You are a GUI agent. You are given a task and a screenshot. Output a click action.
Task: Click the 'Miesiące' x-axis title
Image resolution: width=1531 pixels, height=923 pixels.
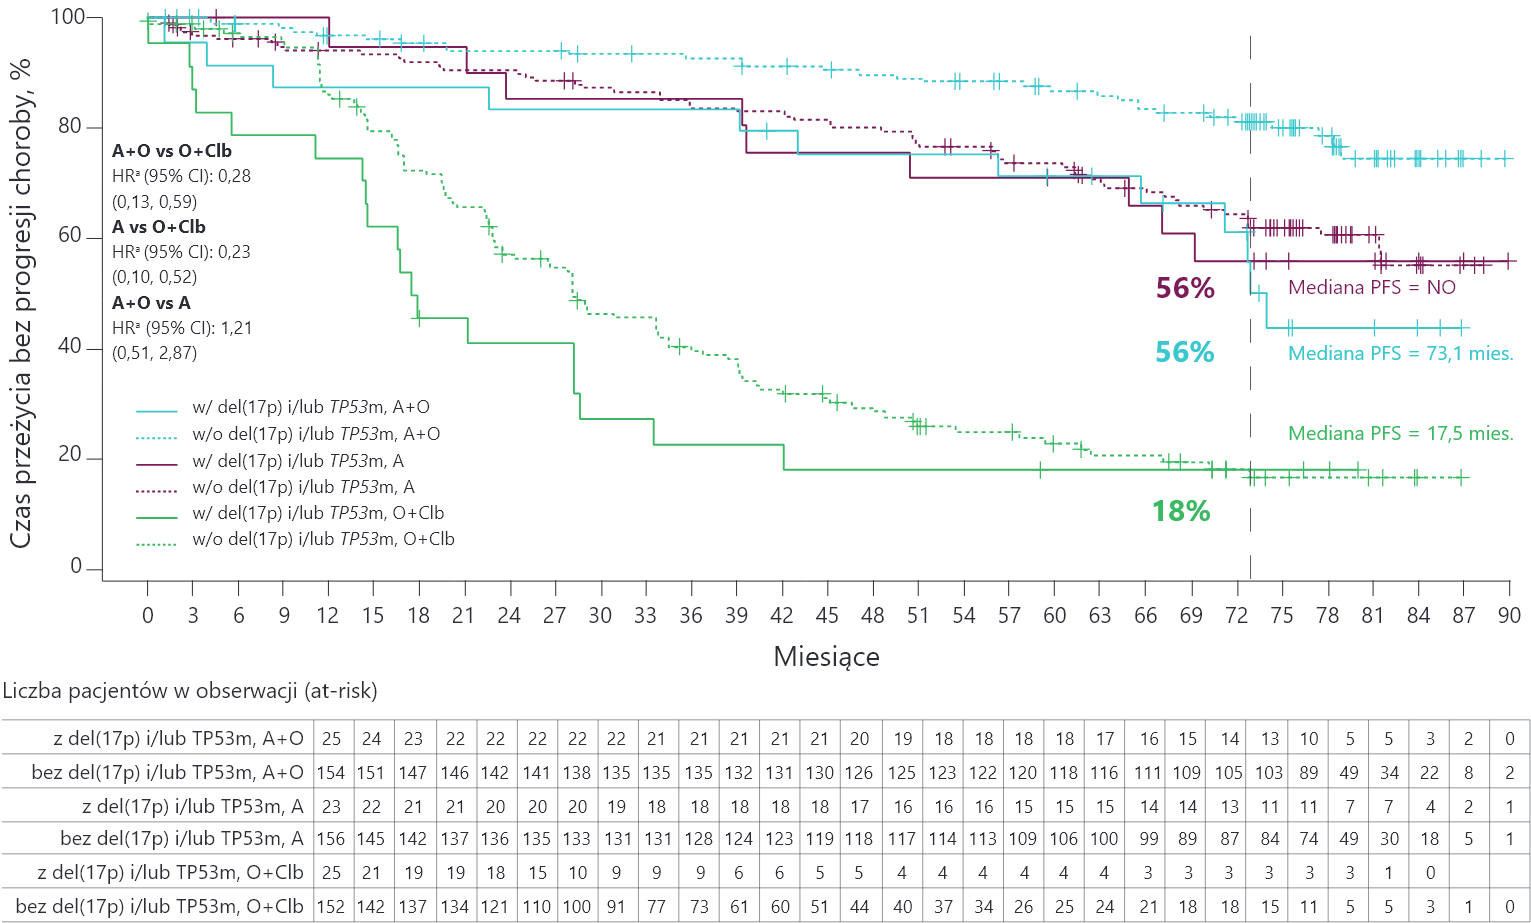826,657
